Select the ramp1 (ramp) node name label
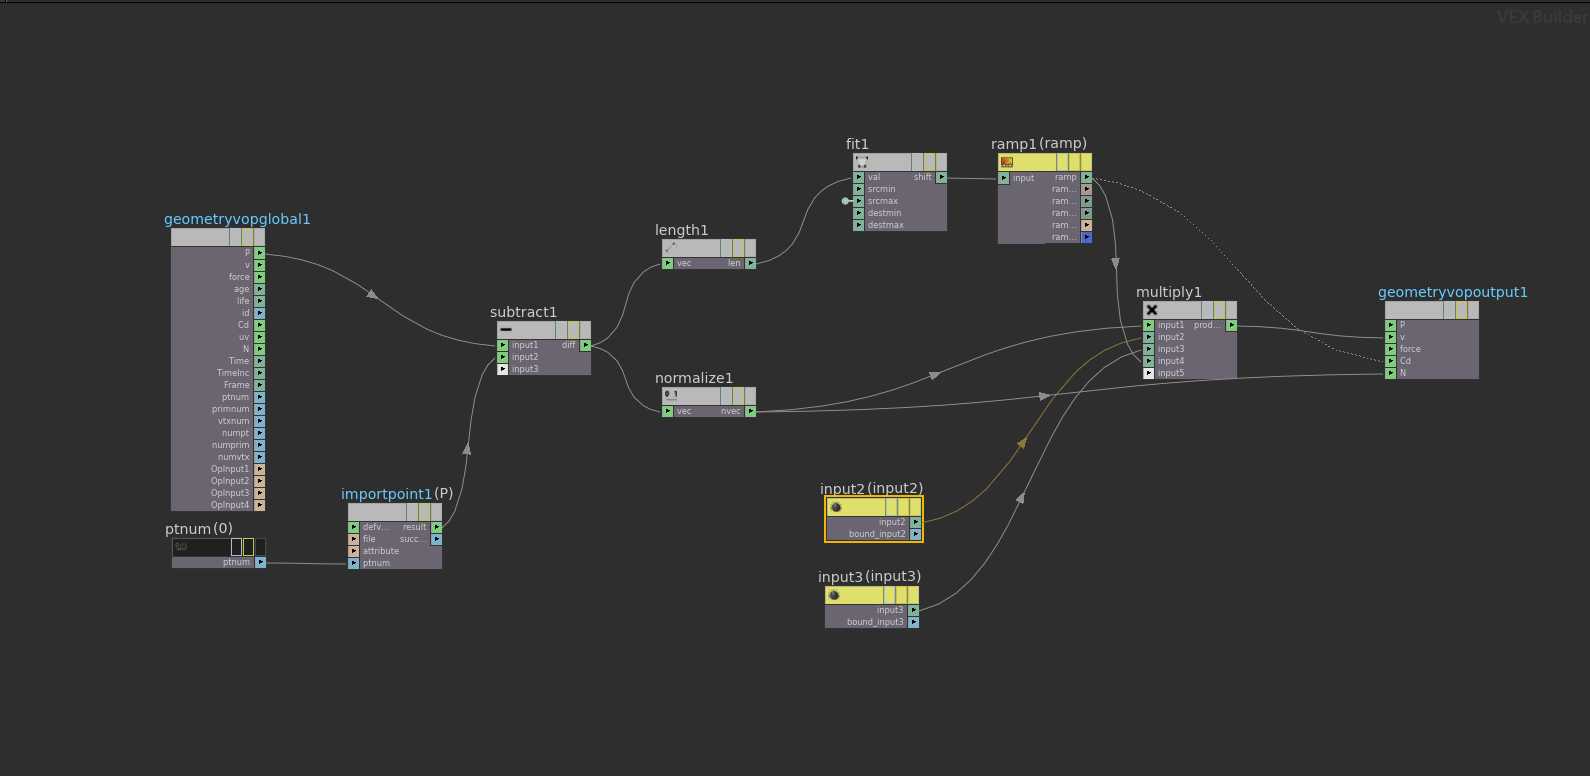 tap(1039, 143)
